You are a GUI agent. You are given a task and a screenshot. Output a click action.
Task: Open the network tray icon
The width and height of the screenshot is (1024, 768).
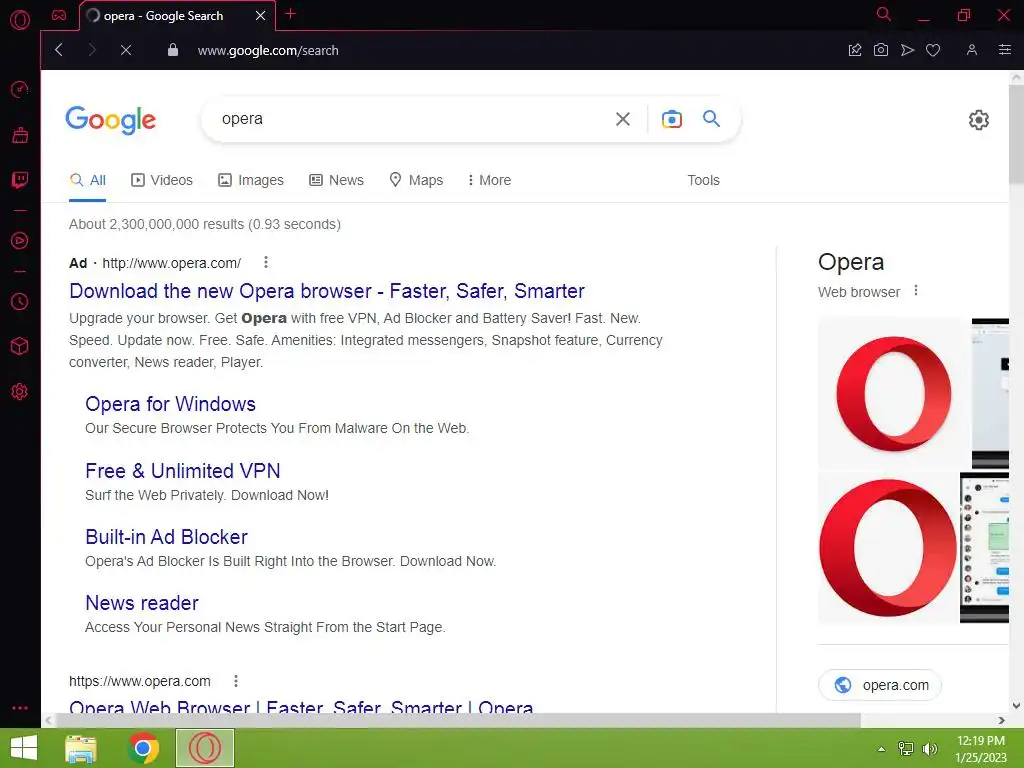pos(906,749)
